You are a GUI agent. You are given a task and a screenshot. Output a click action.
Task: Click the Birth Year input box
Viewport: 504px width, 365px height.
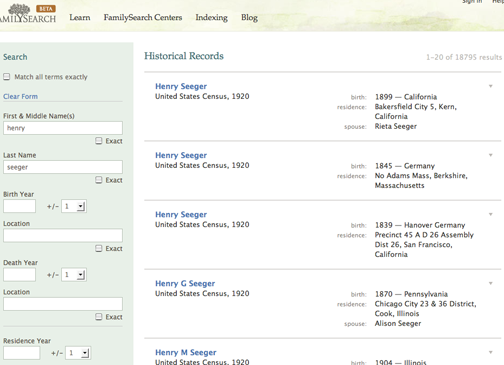click(19, 206)
